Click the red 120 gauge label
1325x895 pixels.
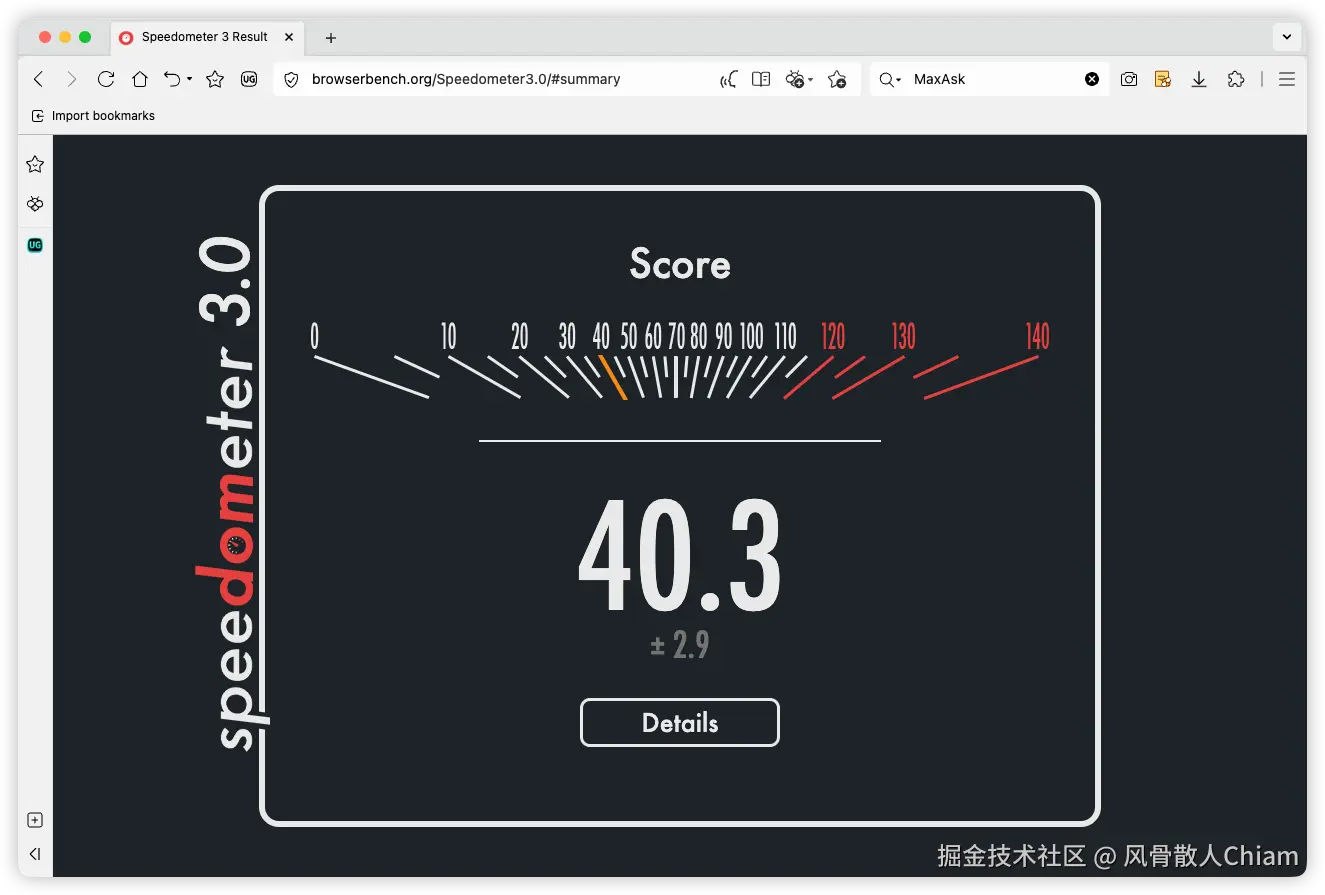[833, 337]
